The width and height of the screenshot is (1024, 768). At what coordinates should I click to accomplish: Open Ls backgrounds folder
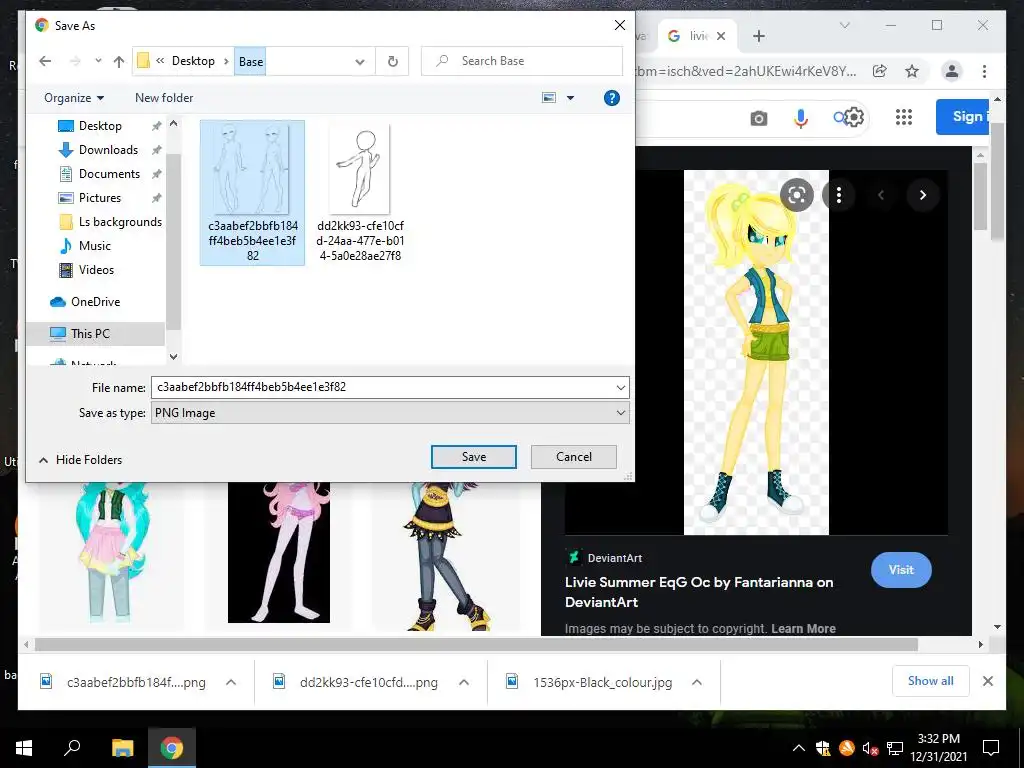tap(120, 222)
